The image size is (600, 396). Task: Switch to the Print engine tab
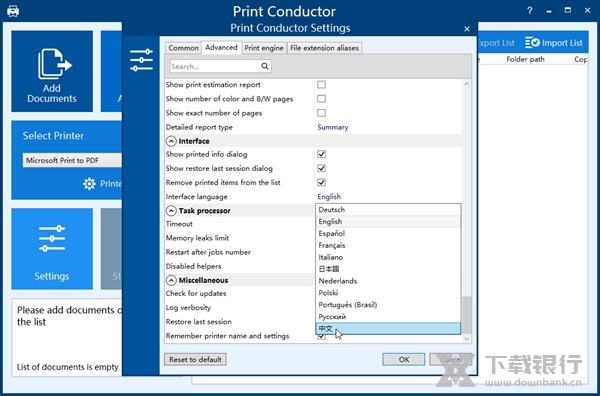pyautogui.click(x=264, y=48)
